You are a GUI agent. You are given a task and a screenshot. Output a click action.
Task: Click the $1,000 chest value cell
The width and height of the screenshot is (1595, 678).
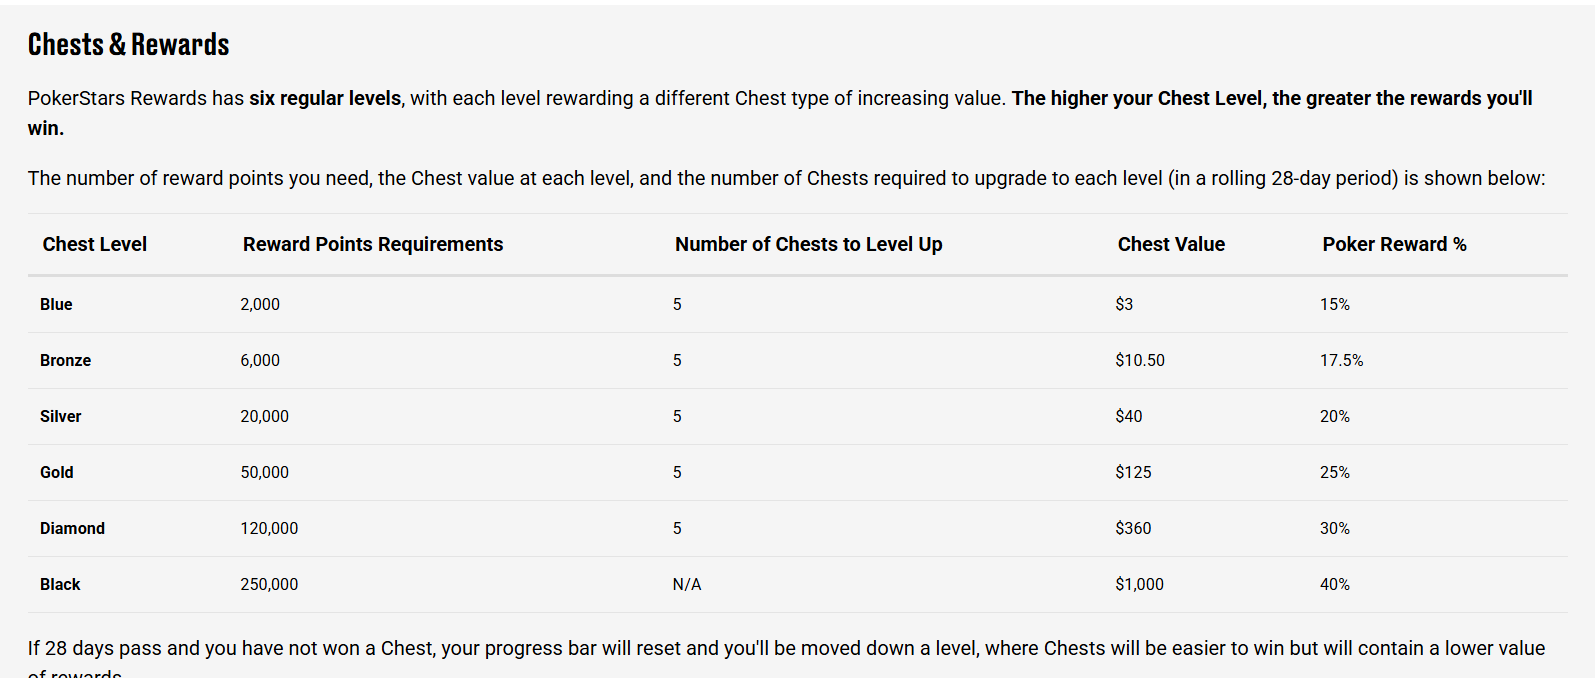(x=1139, y=584)
